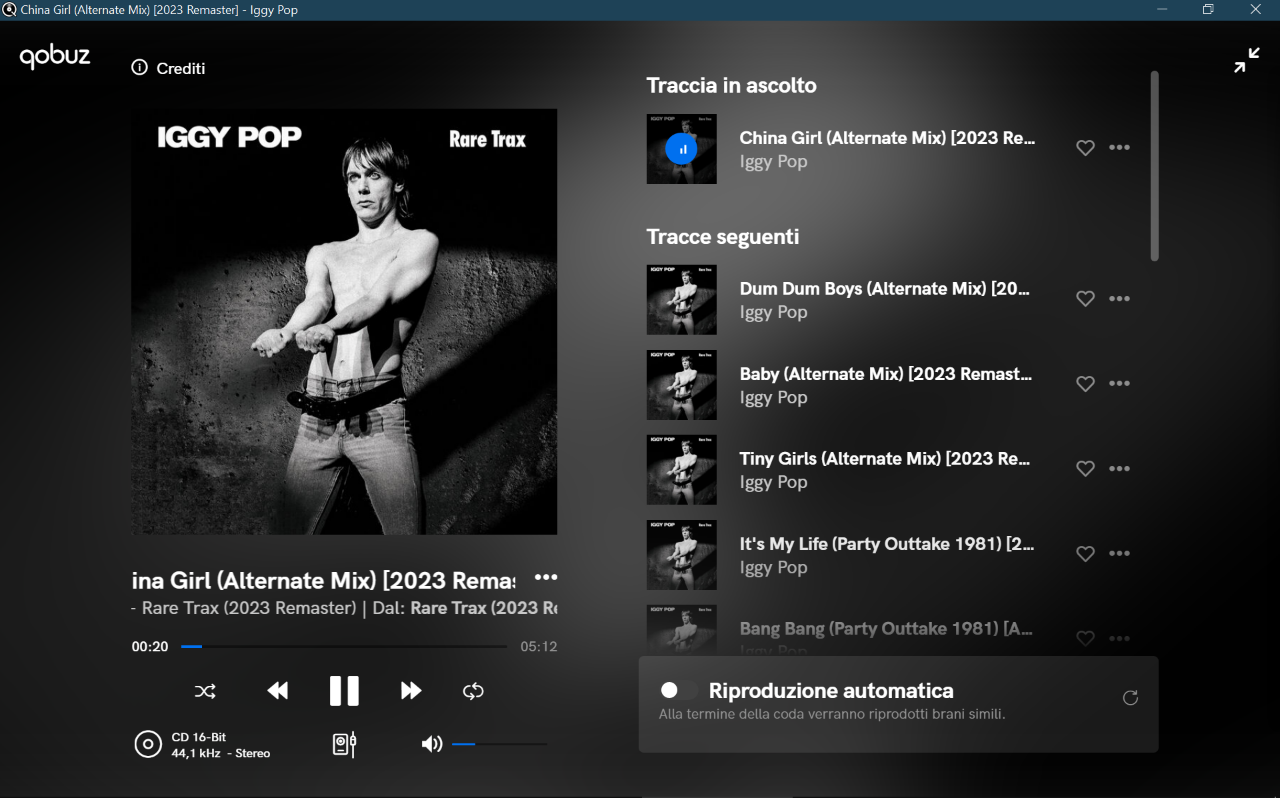Enable shuffle playback mode

205,691
